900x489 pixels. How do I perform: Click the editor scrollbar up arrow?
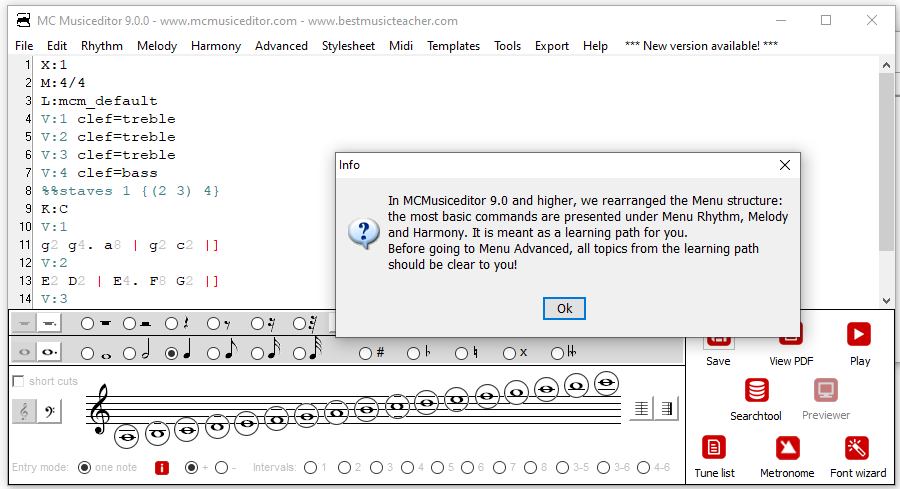(x=886, y=65)
